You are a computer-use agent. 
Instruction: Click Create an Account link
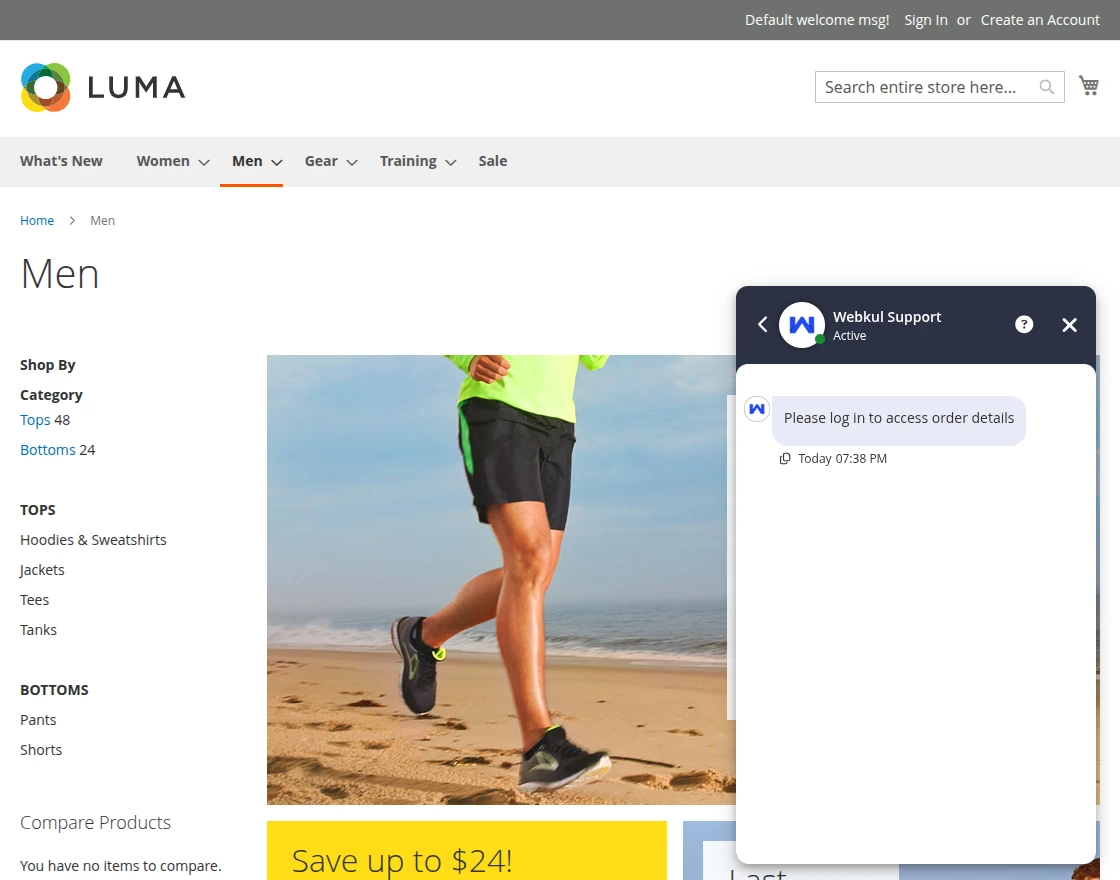[x=1040, y=20]
